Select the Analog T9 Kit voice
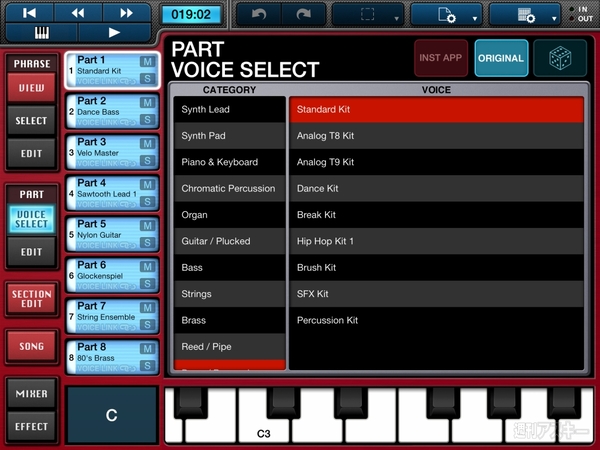Image resolution: width=600 pixels, height=450 pixels. tap(437, 162)
